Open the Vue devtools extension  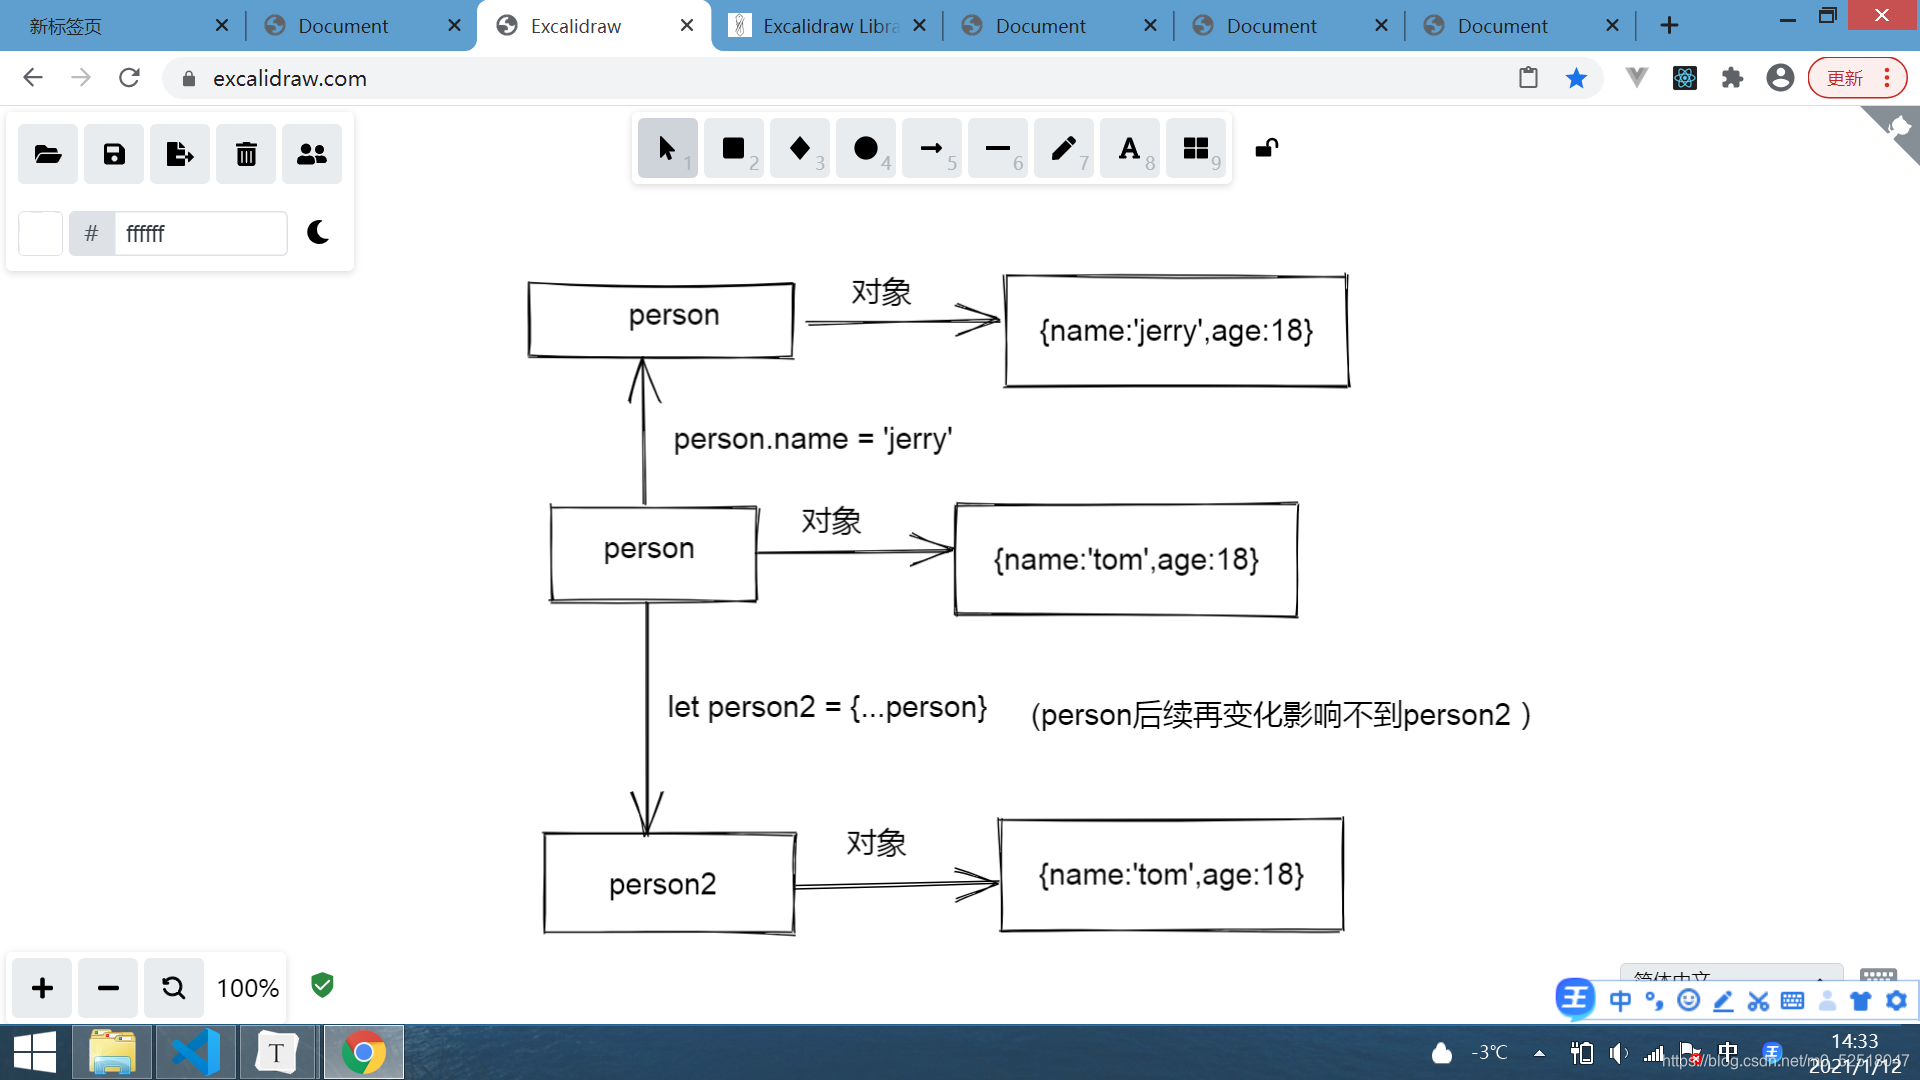1637,78
